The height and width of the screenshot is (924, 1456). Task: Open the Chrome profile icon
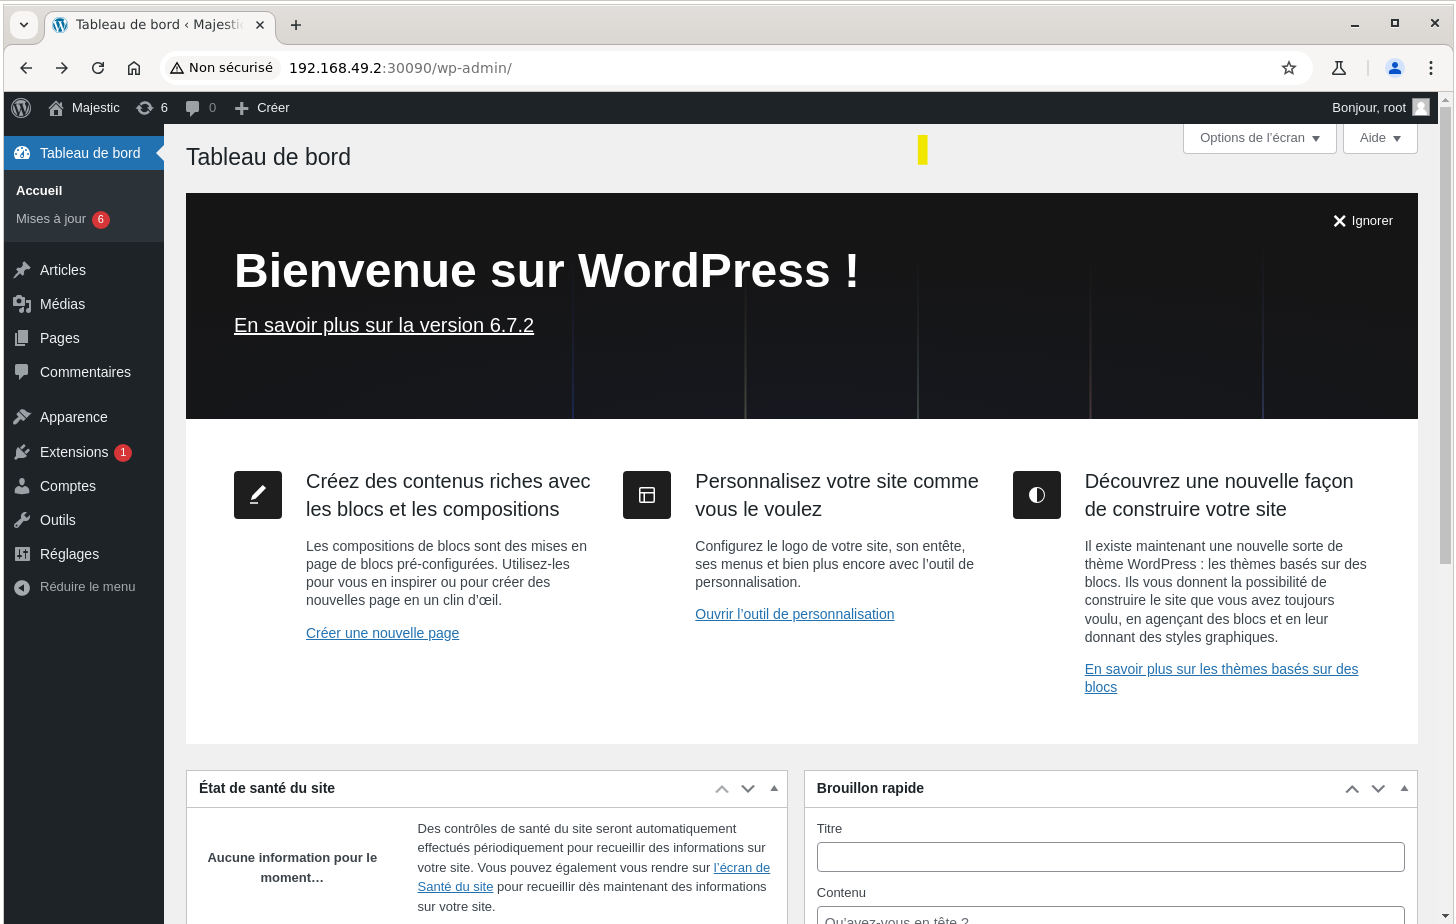click(1395, 68)
